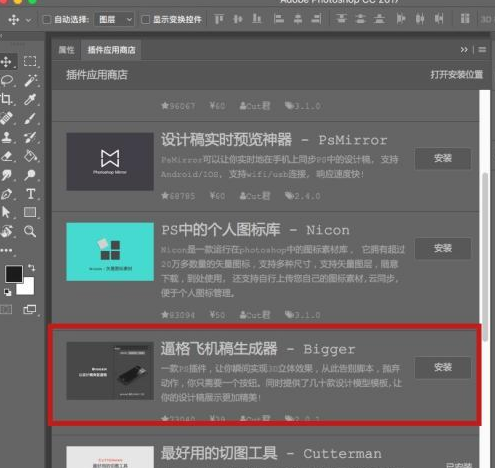The height and width of the screenshot is (468, 495).
Task: Select the Rectangular Marquee tool
Action: 30,62
